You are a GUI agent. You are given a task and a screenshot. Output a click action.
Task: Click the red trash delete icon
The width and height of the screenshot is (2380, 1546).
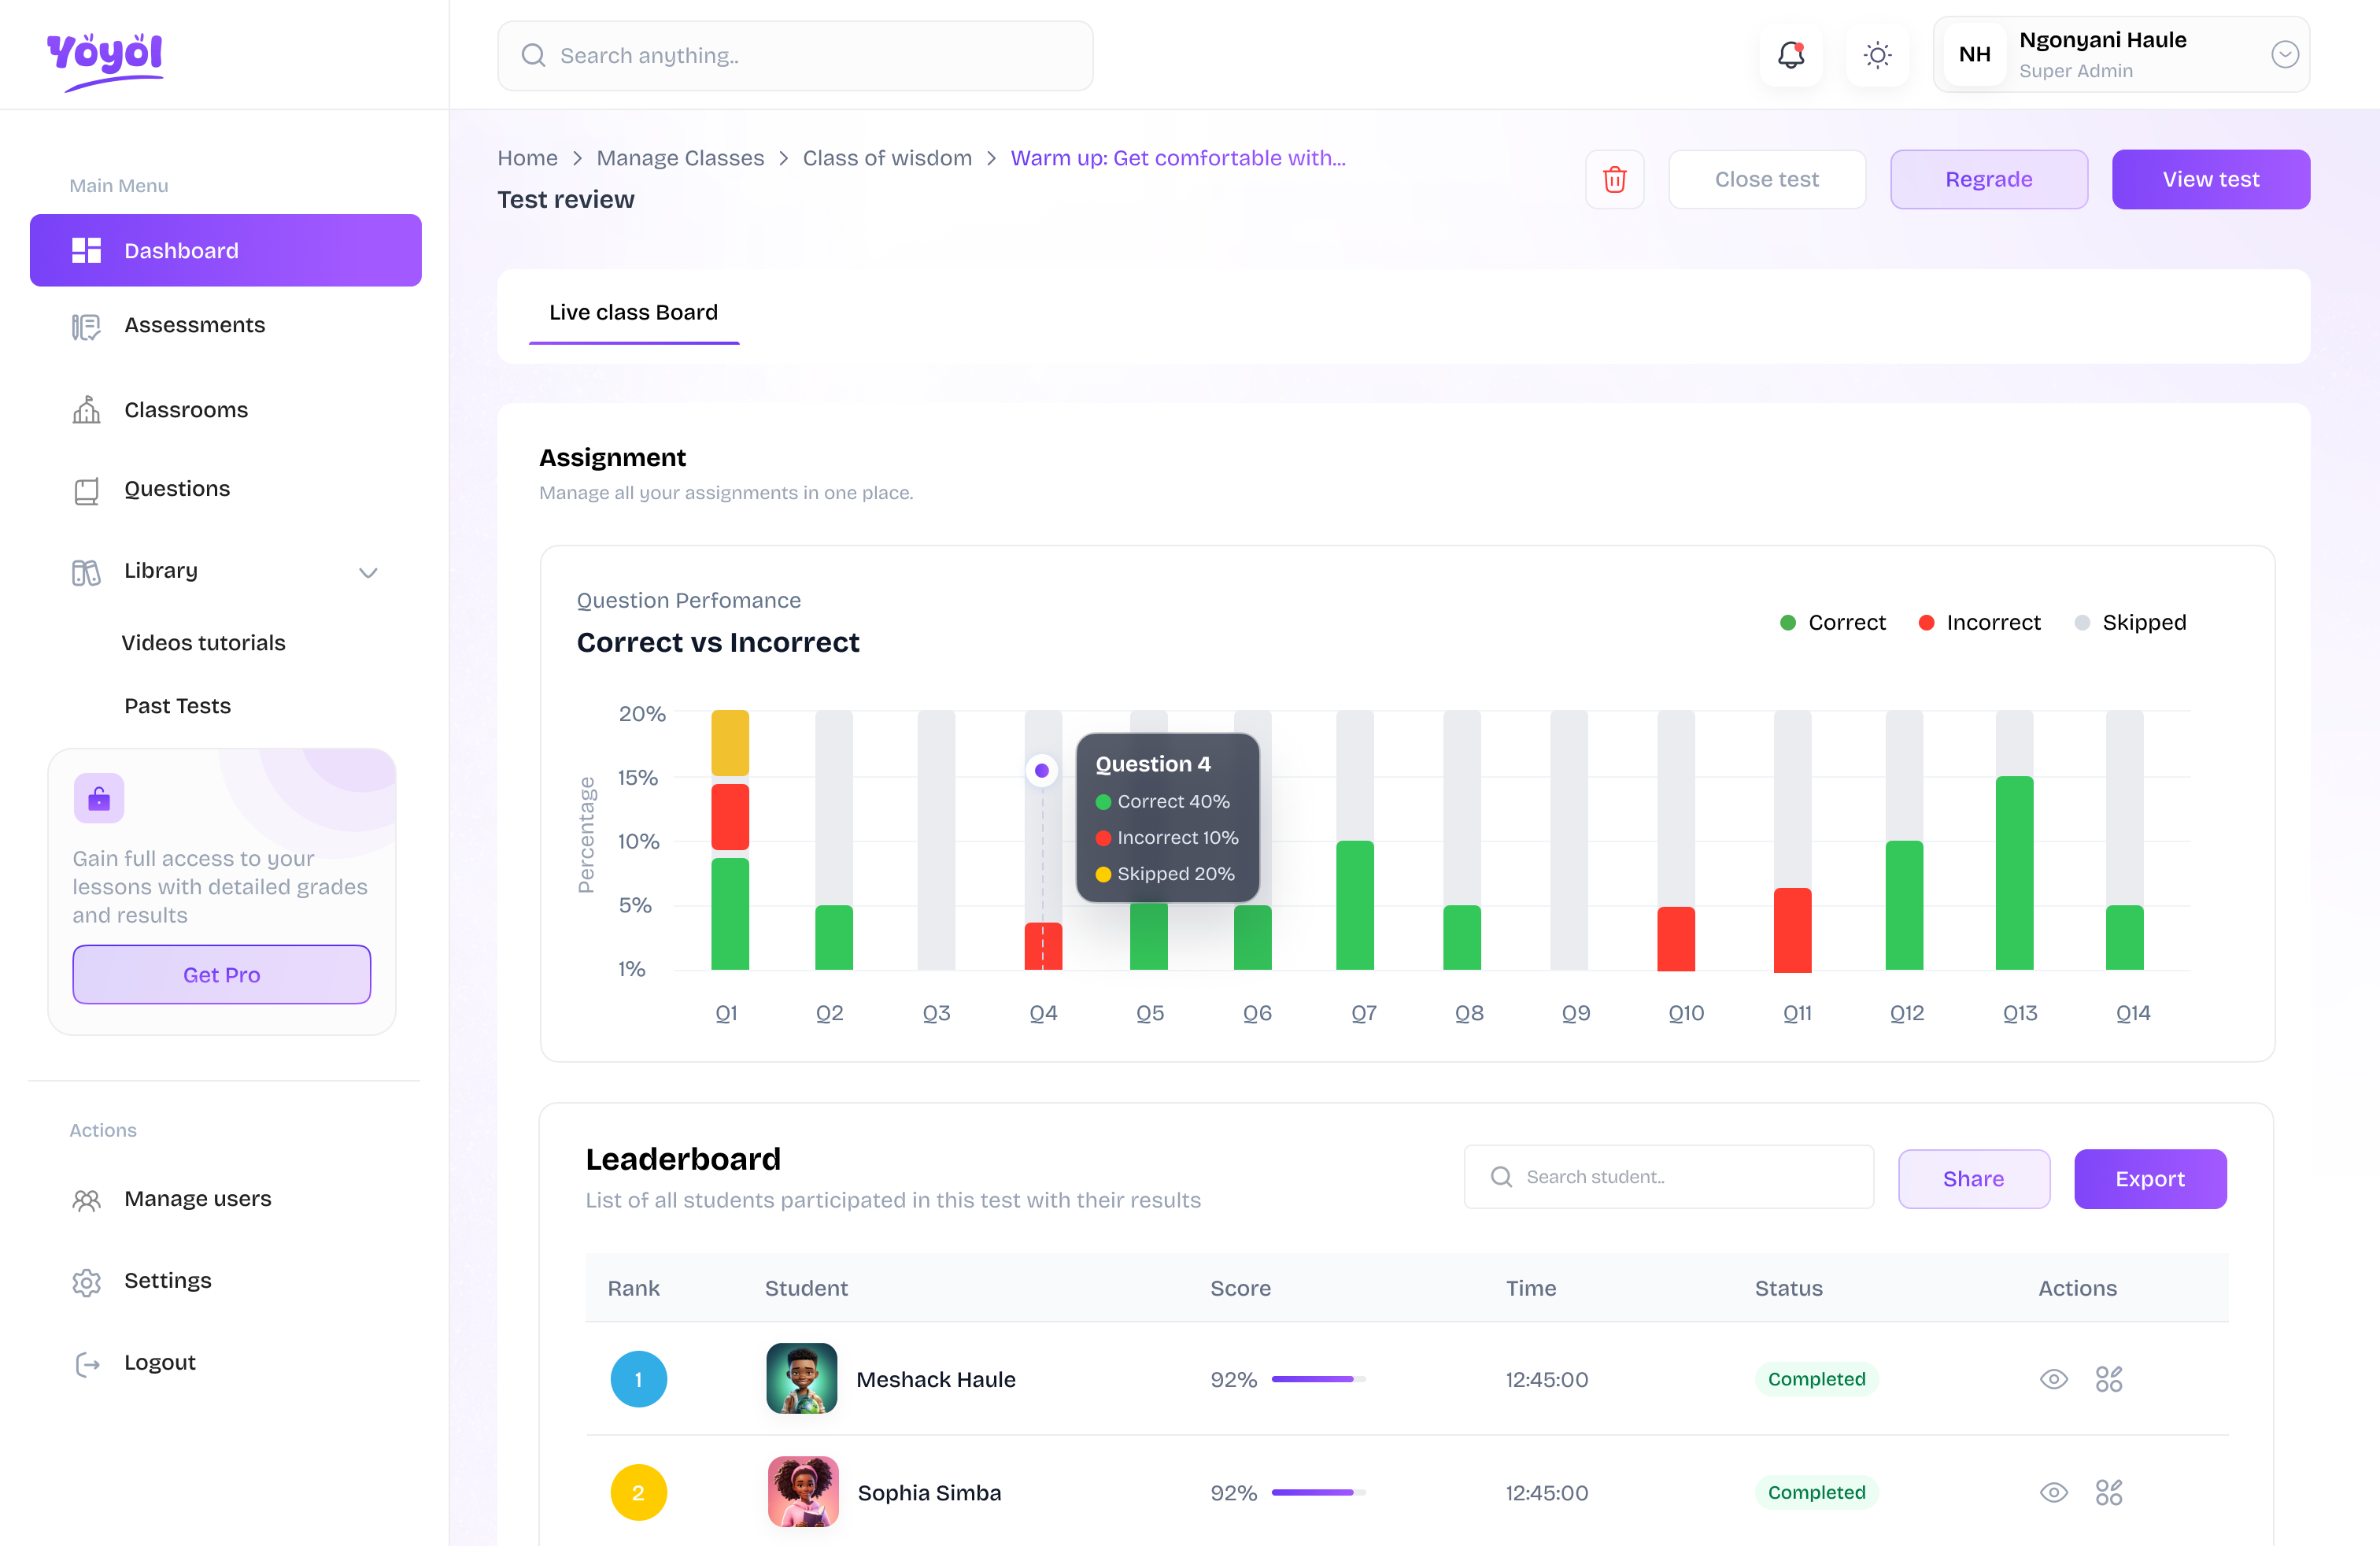1614,179
